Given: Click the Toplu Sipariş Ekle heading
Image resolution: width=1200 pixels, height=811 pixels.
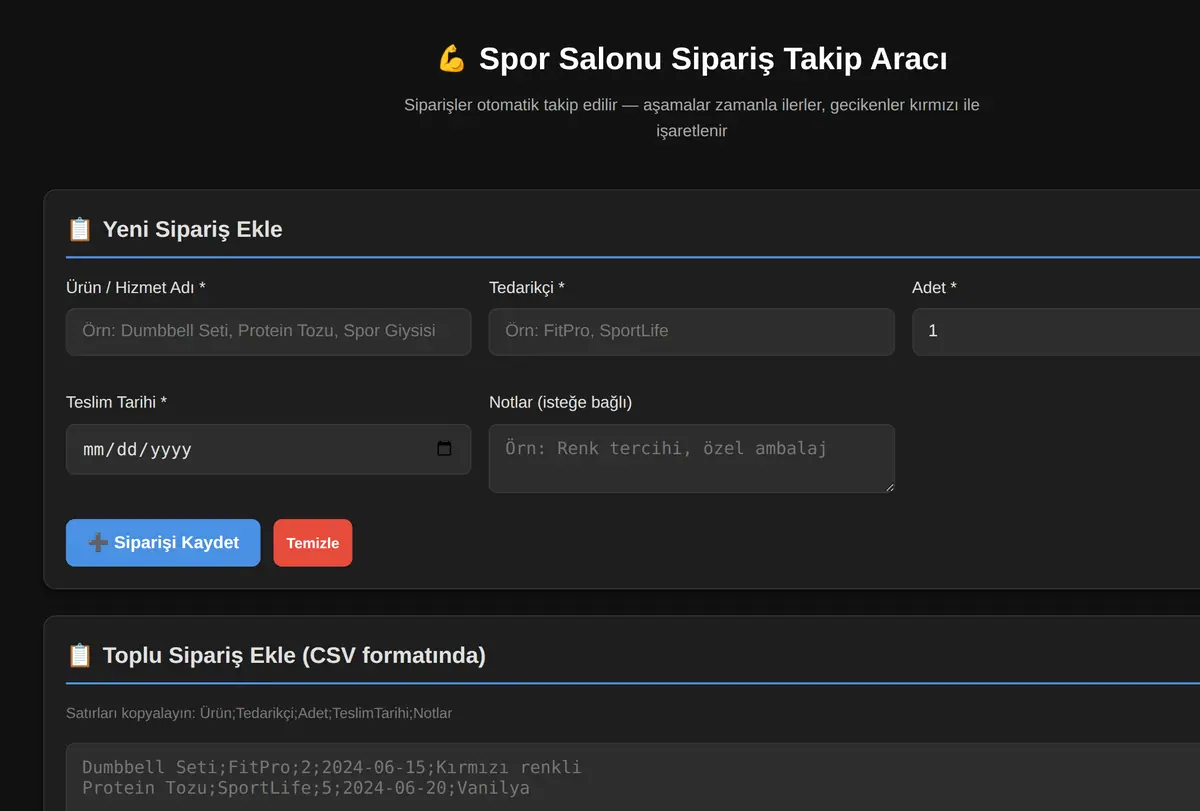Looking at the screenshot, I should (x=294, y=655).
